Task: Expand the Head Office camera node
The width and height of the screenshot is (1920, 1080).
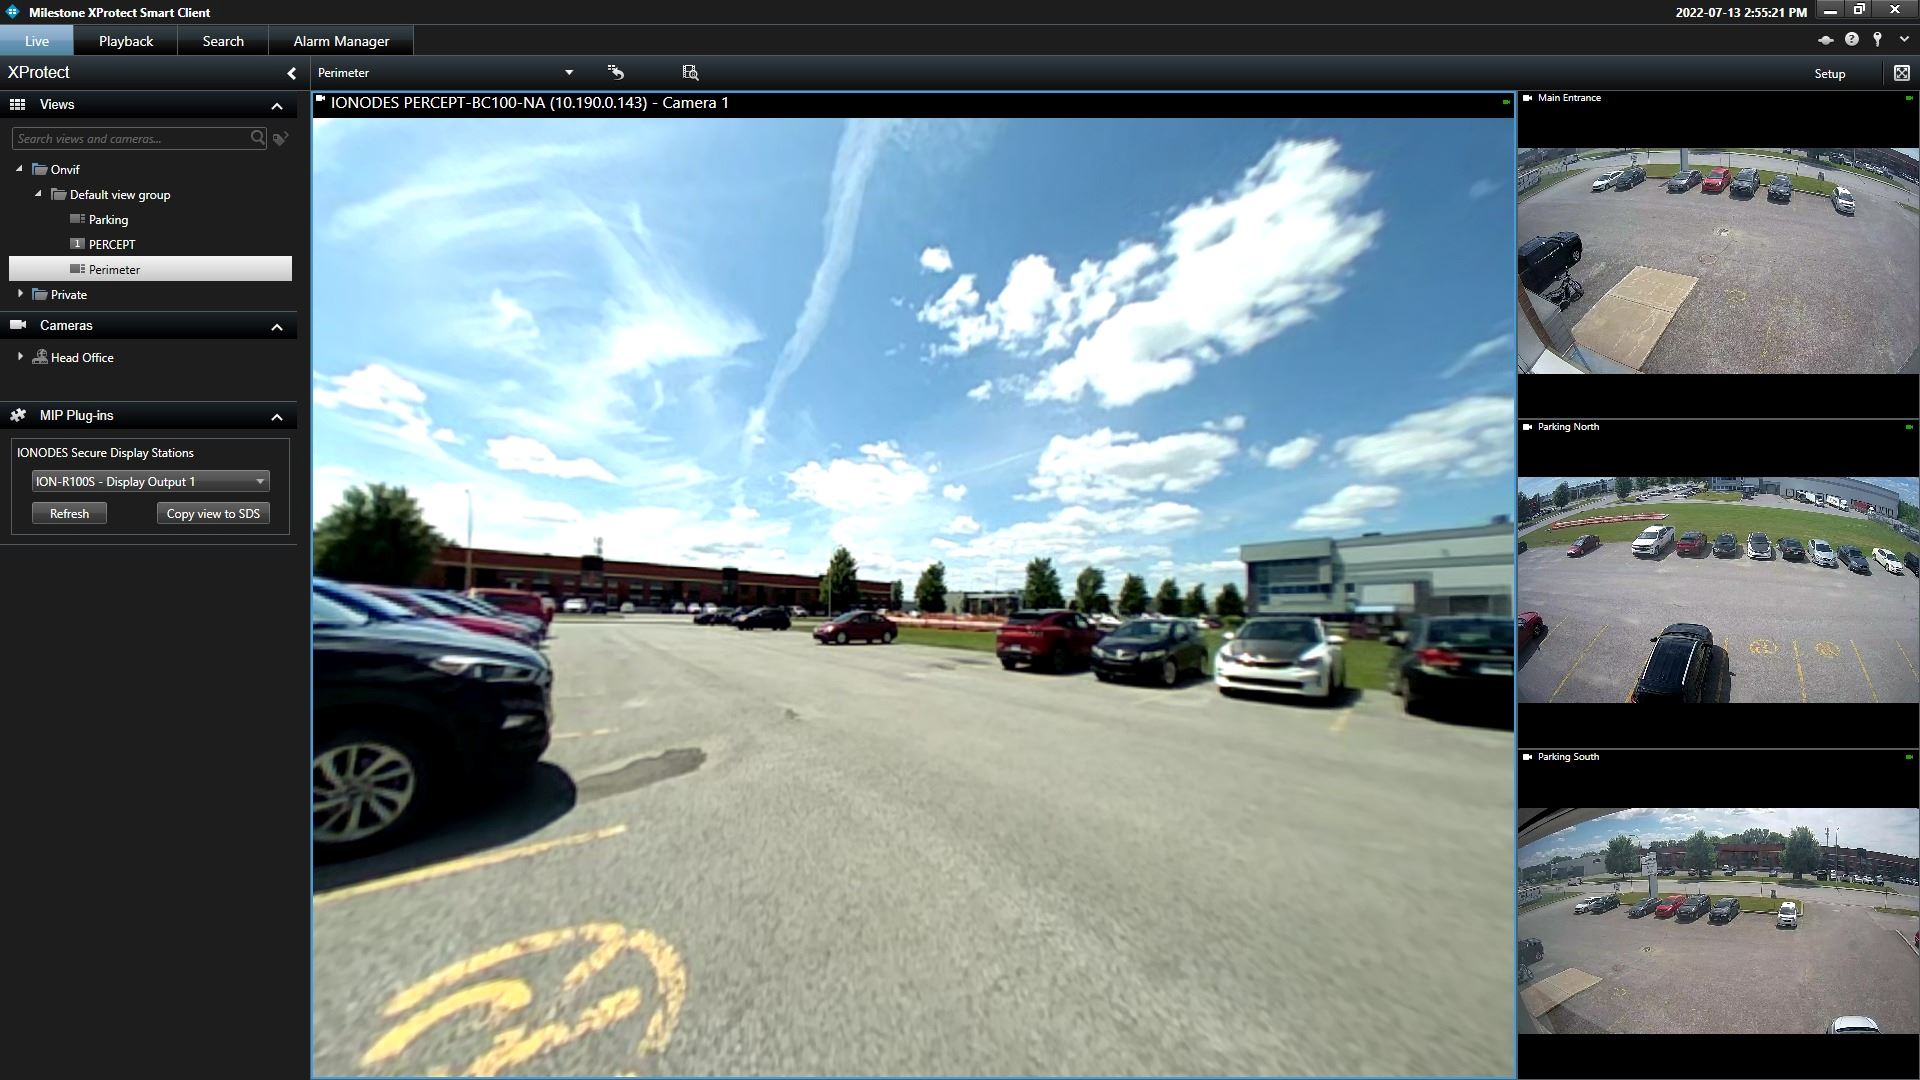Action: click(20, 357)
